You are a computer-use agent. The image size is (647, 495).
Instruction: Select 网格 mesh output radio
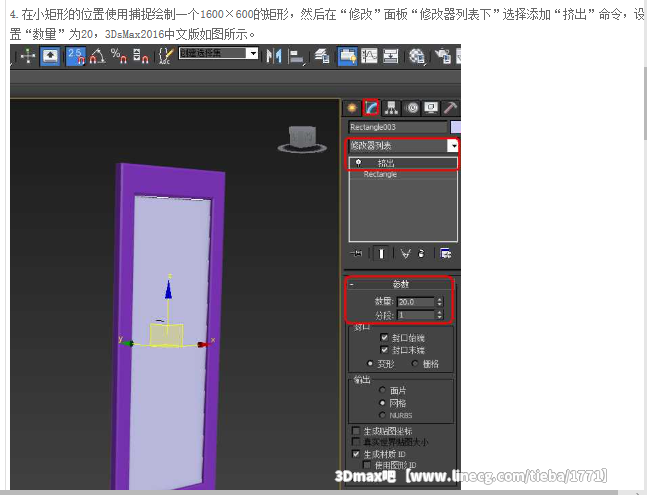(383, 403)
